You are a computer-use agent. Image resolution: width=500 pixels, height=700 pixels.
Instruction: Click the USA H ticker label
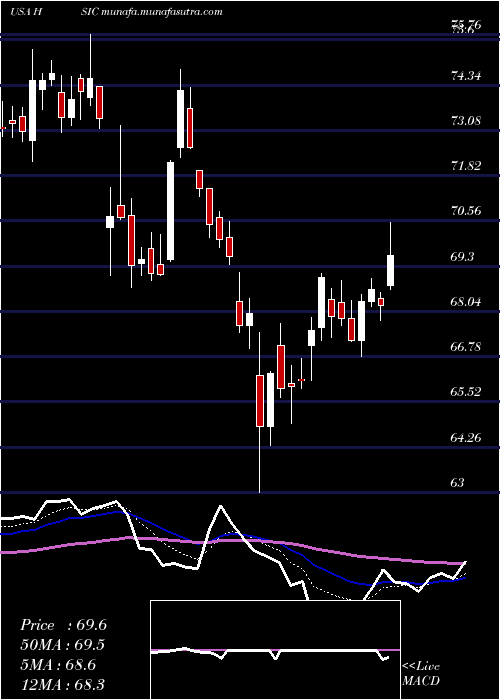point(26,12)
